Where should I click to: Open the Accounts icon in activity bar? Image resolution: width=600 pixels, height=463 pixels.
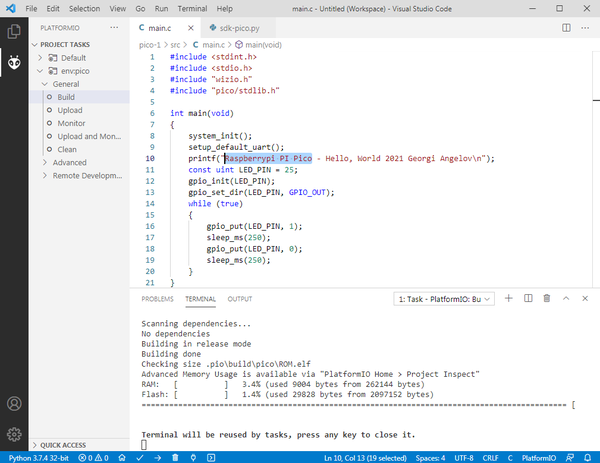(14, 404)
